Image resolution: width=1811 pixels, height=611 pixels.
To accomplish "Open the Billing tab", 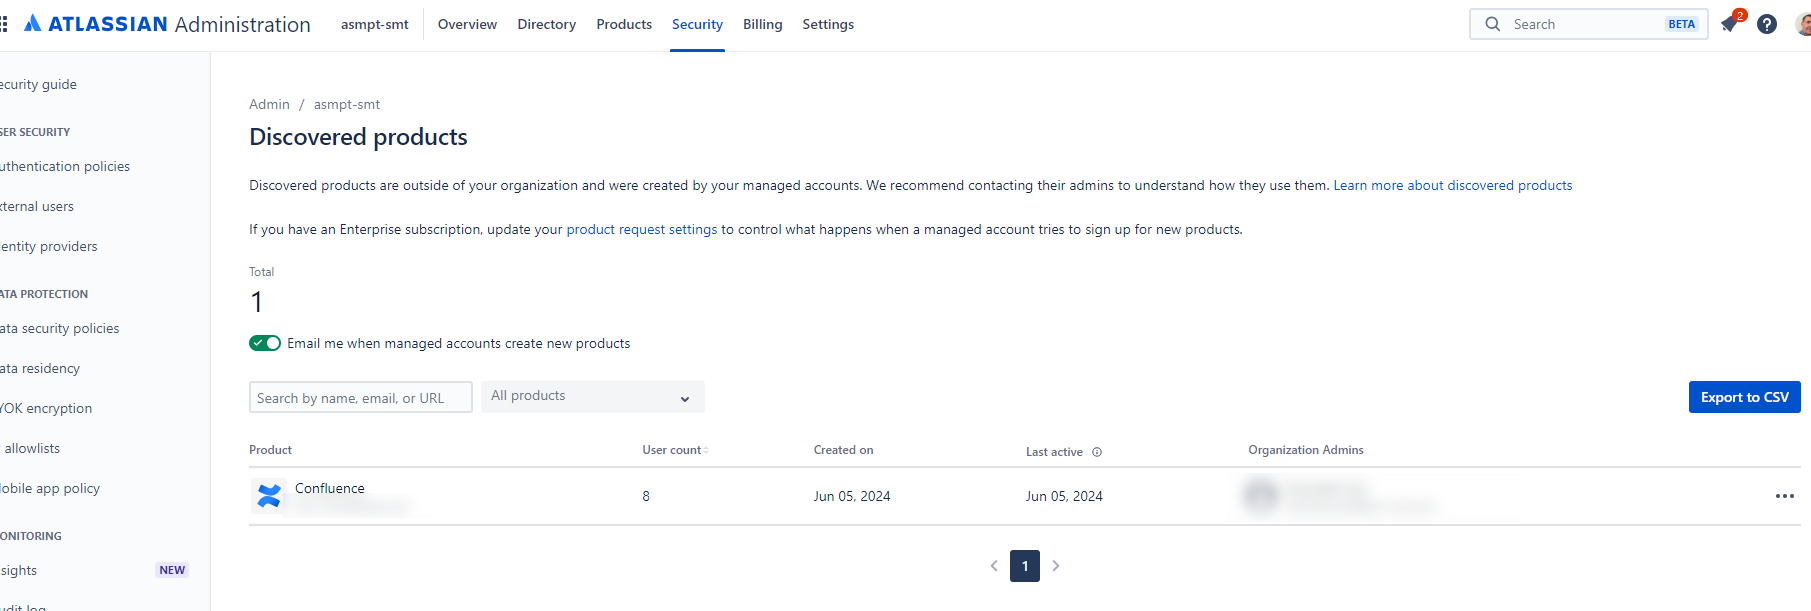I will [762, 24].
